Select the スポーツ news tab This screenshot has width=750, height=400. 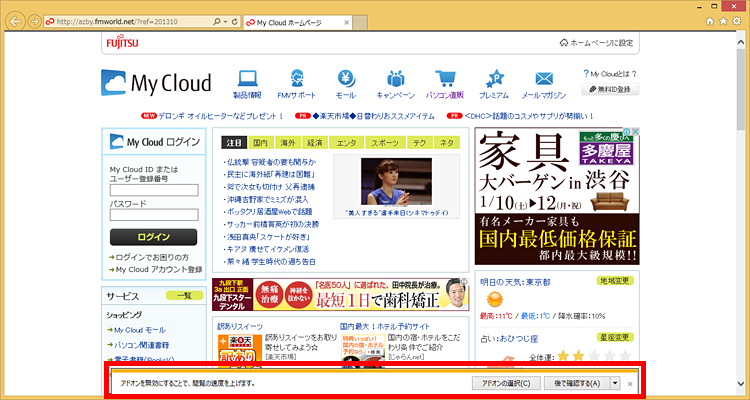pos(386,143)
